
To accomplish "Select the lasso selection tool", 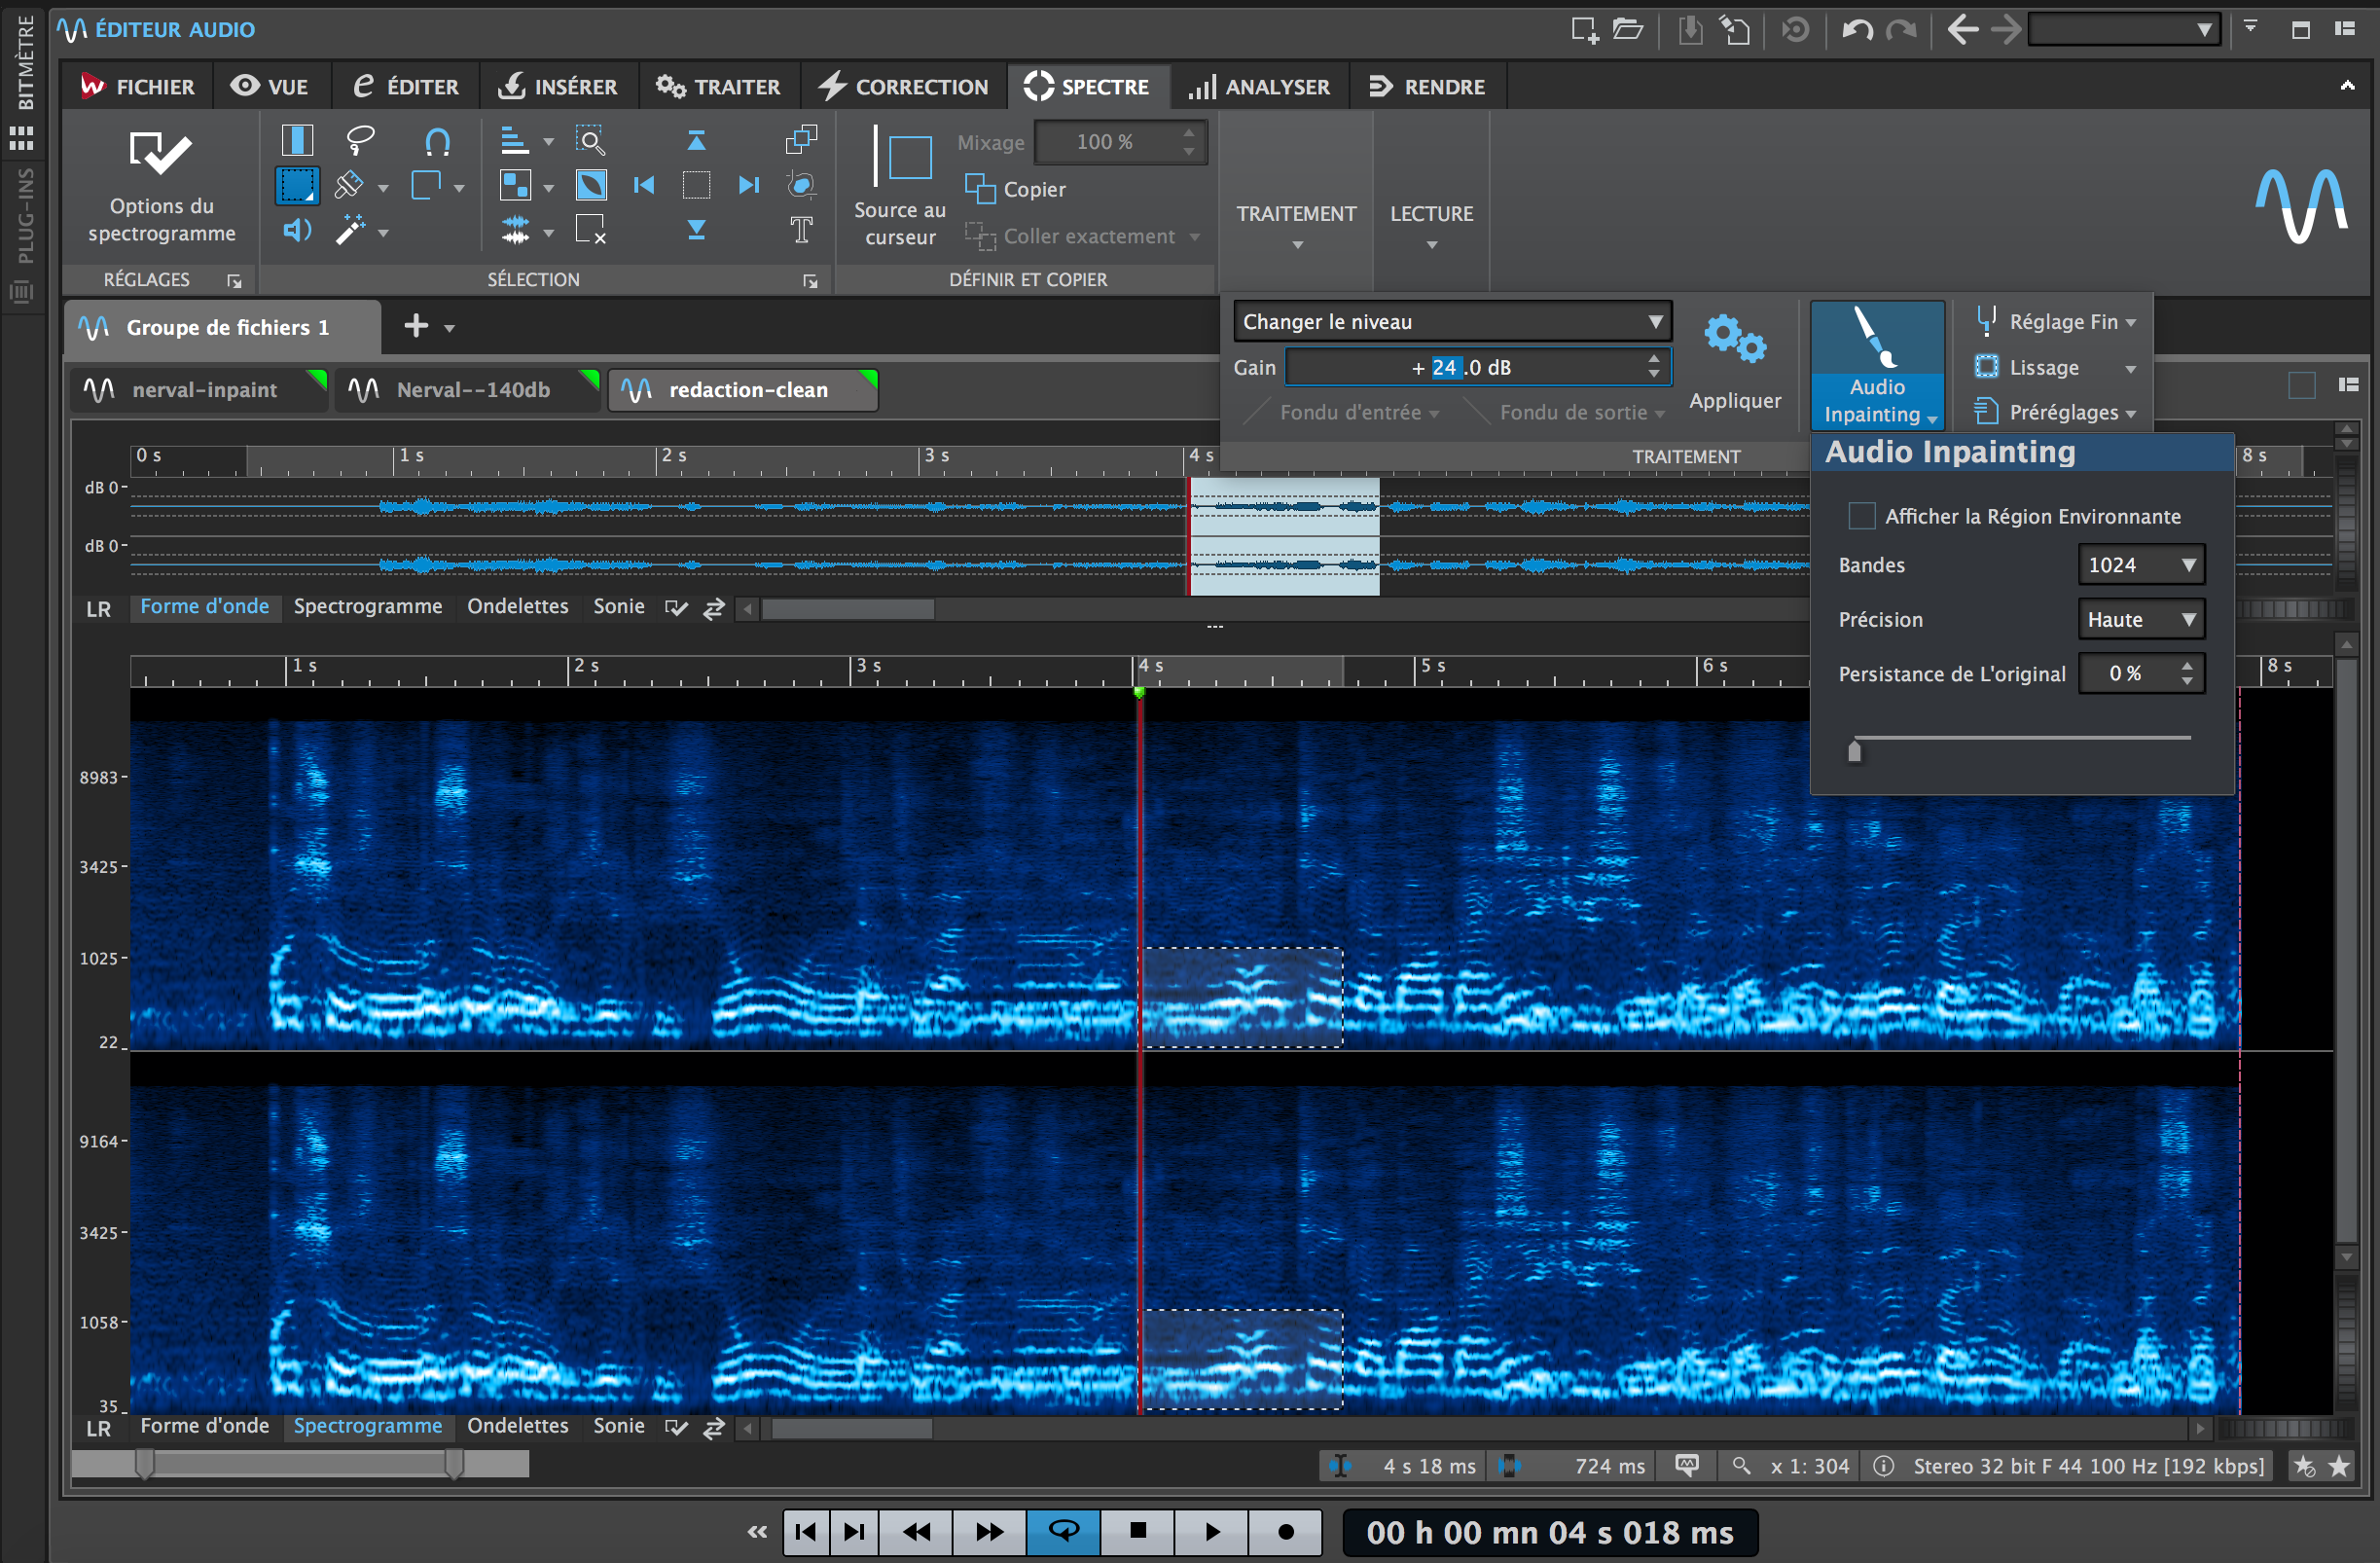I will coord(360,142).
